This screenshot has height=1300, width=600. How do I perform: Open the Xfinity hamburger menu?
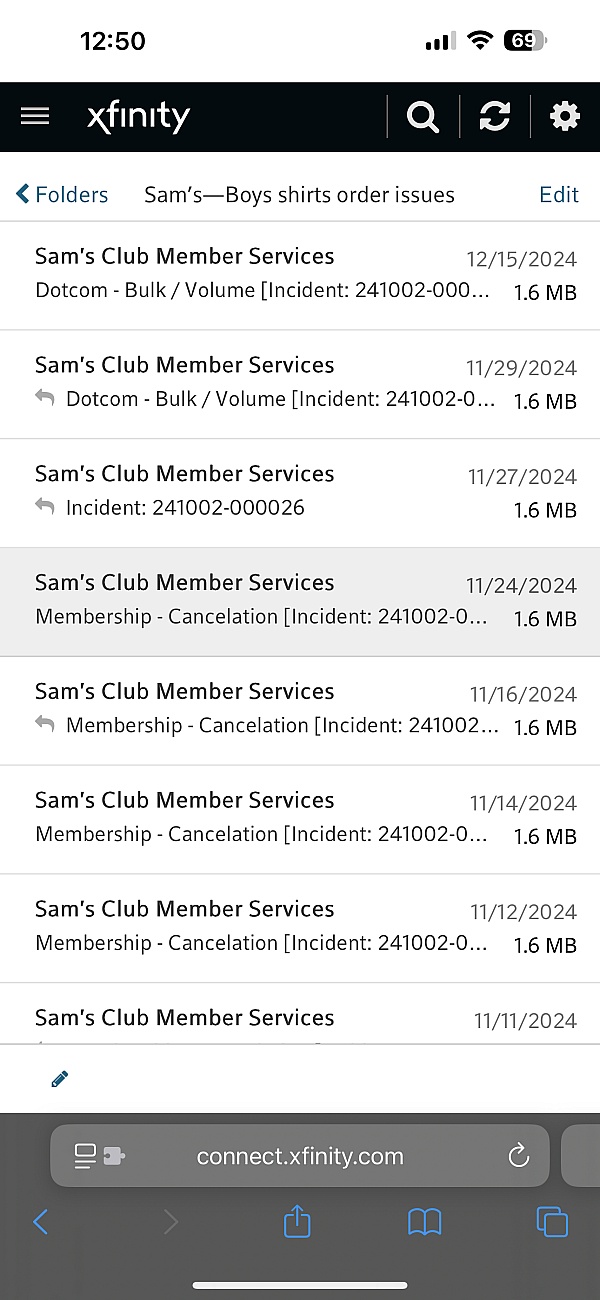(x=35, y=117)
